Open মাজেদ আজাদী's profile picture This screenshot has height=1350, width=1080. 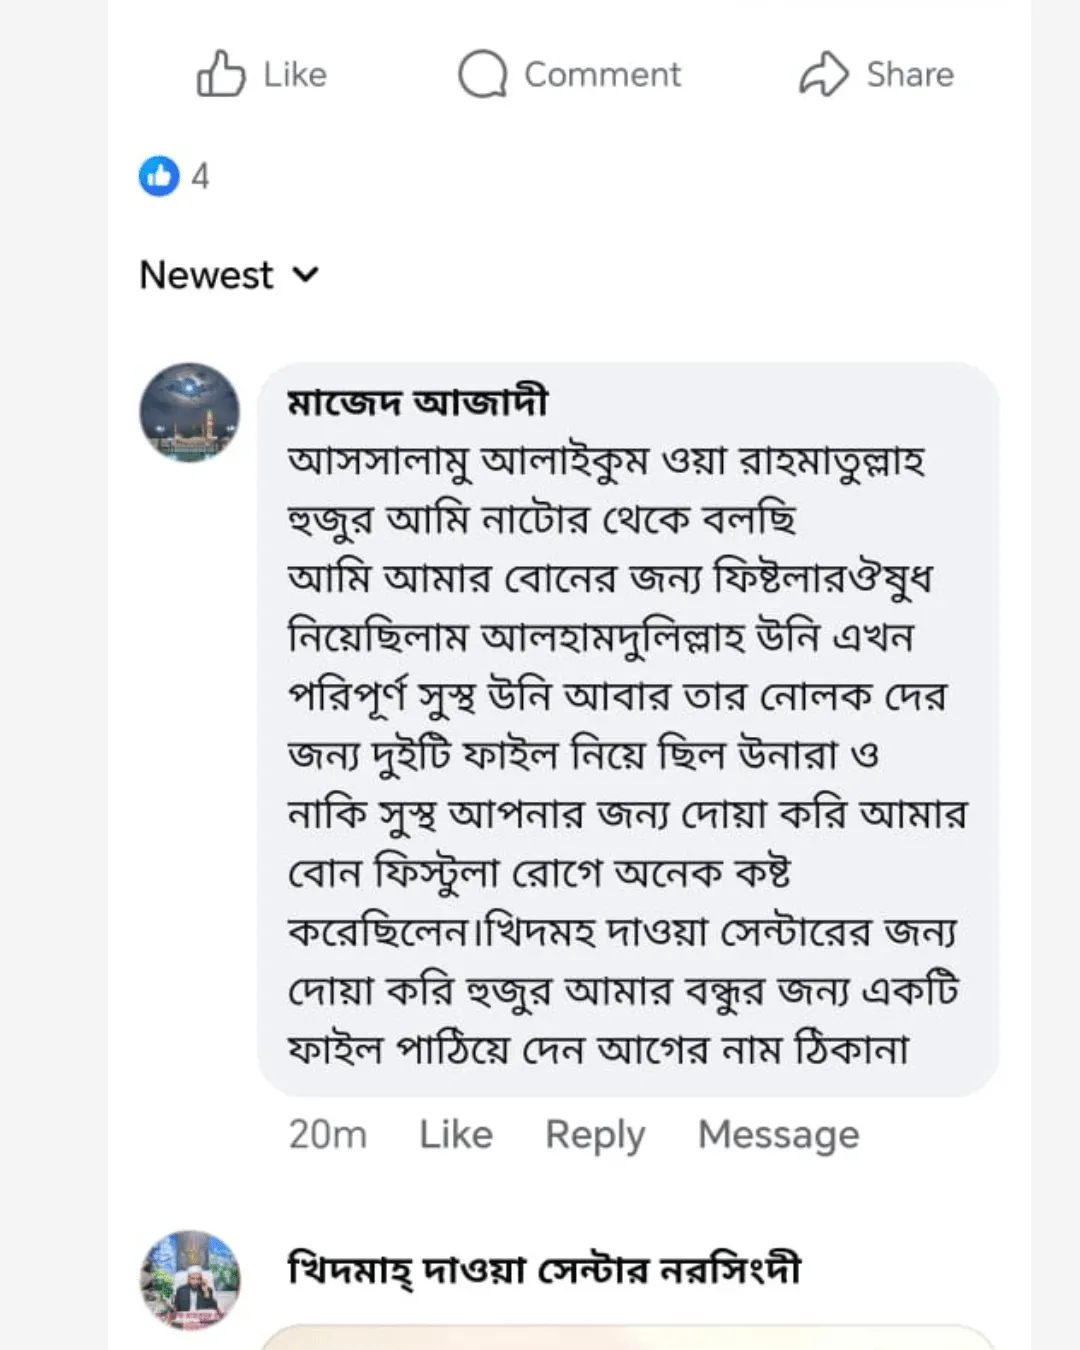[189, 412]
